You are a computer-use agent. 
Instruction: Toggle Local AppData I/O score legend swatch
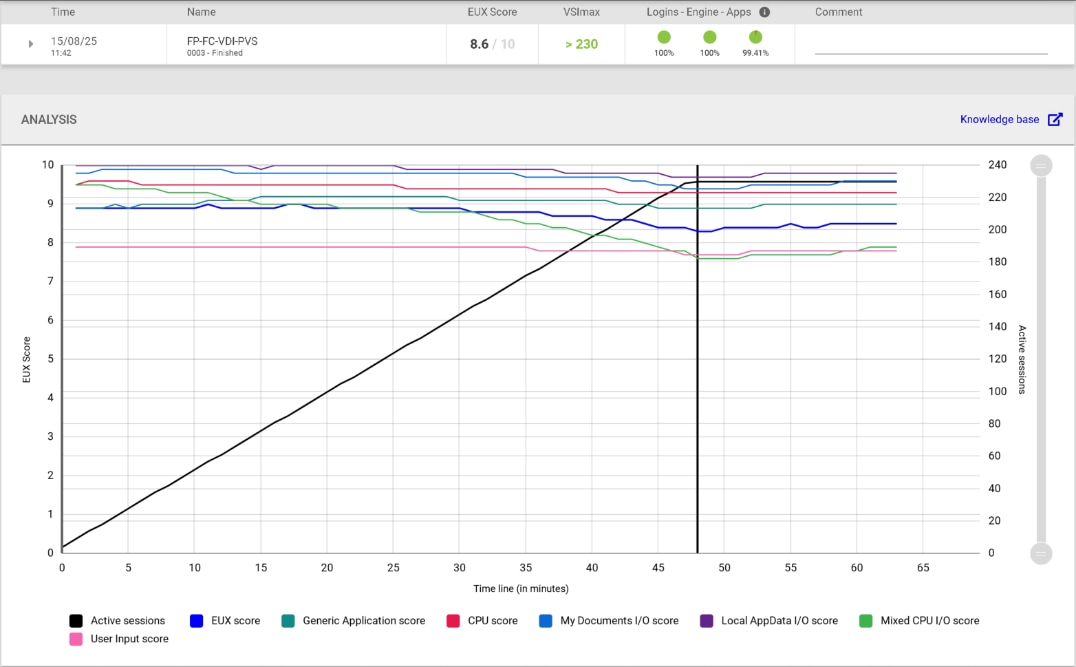[706, 620]
